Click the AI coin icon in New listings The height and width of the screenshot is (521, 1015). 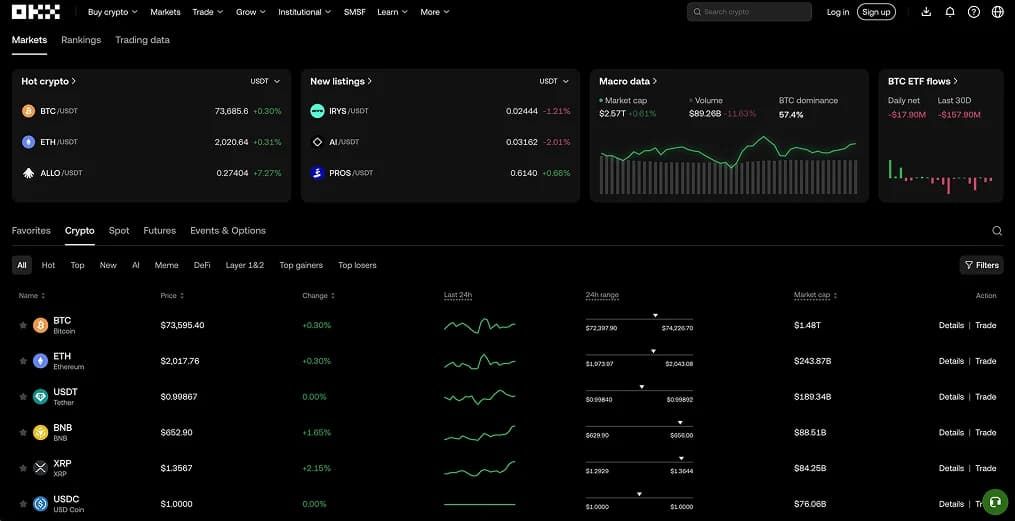tap(317, 142)
